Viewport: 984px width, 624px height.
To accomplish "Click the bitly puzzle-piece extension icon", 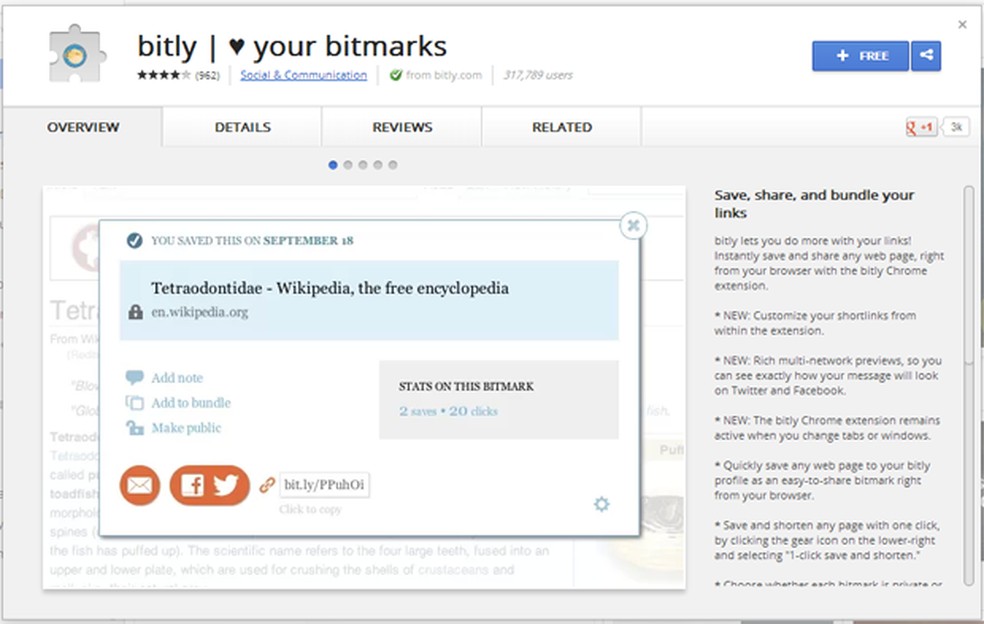I will (x=77, y=53).
